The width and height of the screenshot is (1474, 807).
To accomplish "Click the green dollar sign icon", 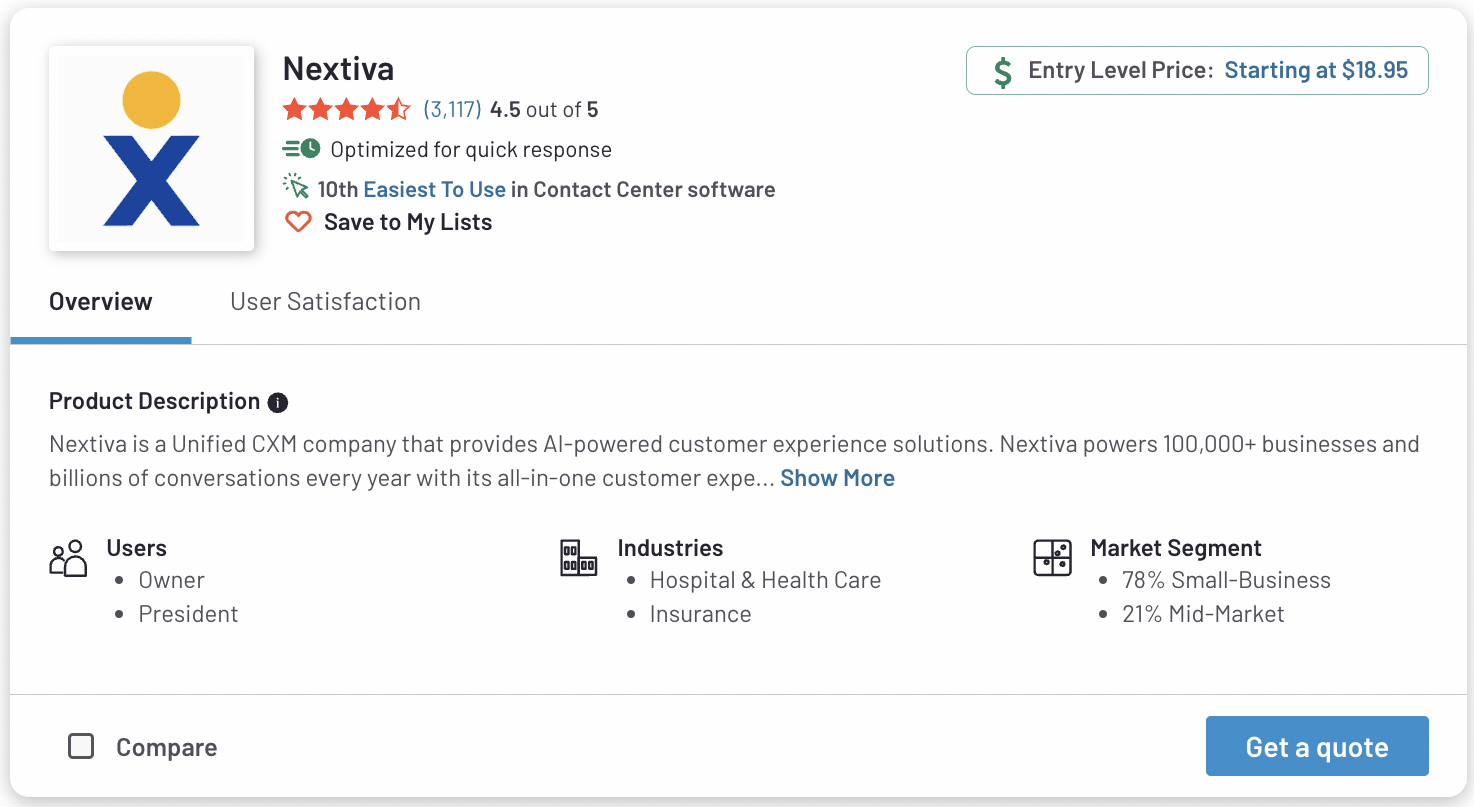I will [1002, 71].
